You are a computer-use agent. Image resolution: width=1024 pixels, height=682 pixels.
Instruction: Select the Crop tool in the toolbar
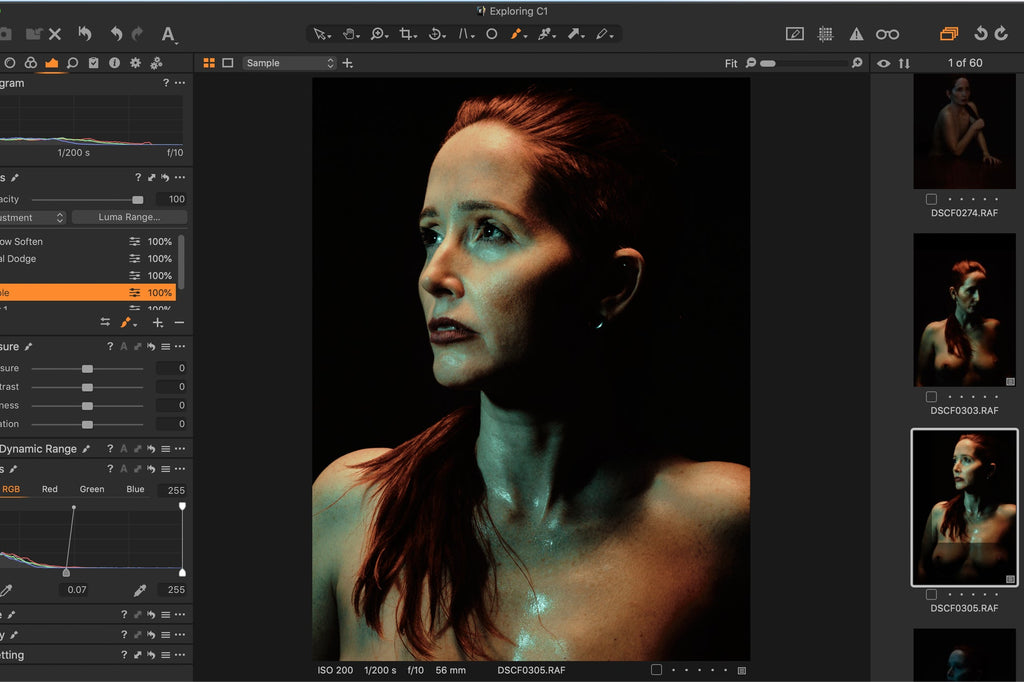coord(407,34)
